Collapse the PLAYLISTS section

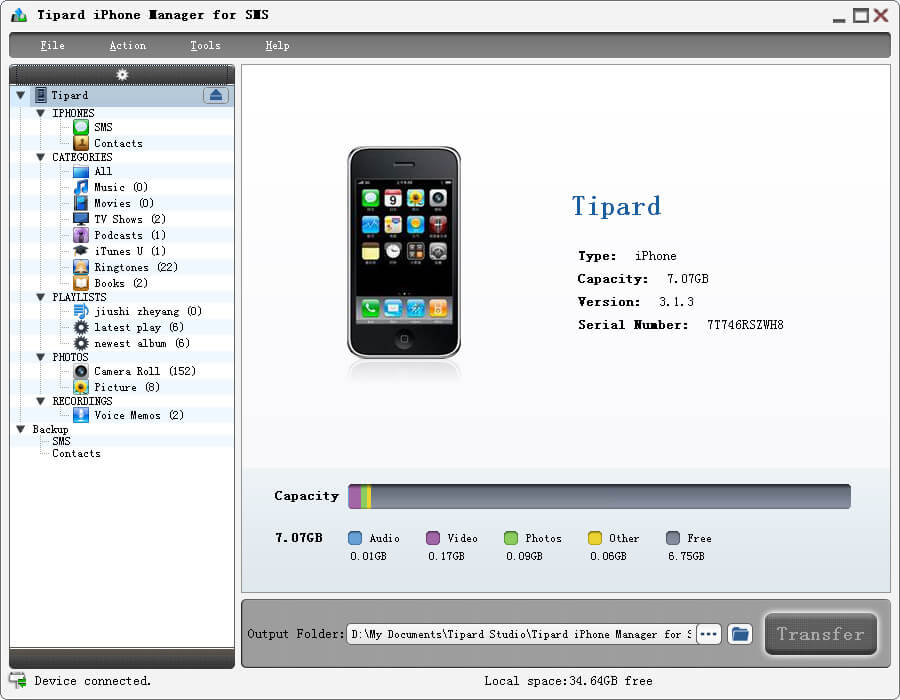[x=41, y=297]
